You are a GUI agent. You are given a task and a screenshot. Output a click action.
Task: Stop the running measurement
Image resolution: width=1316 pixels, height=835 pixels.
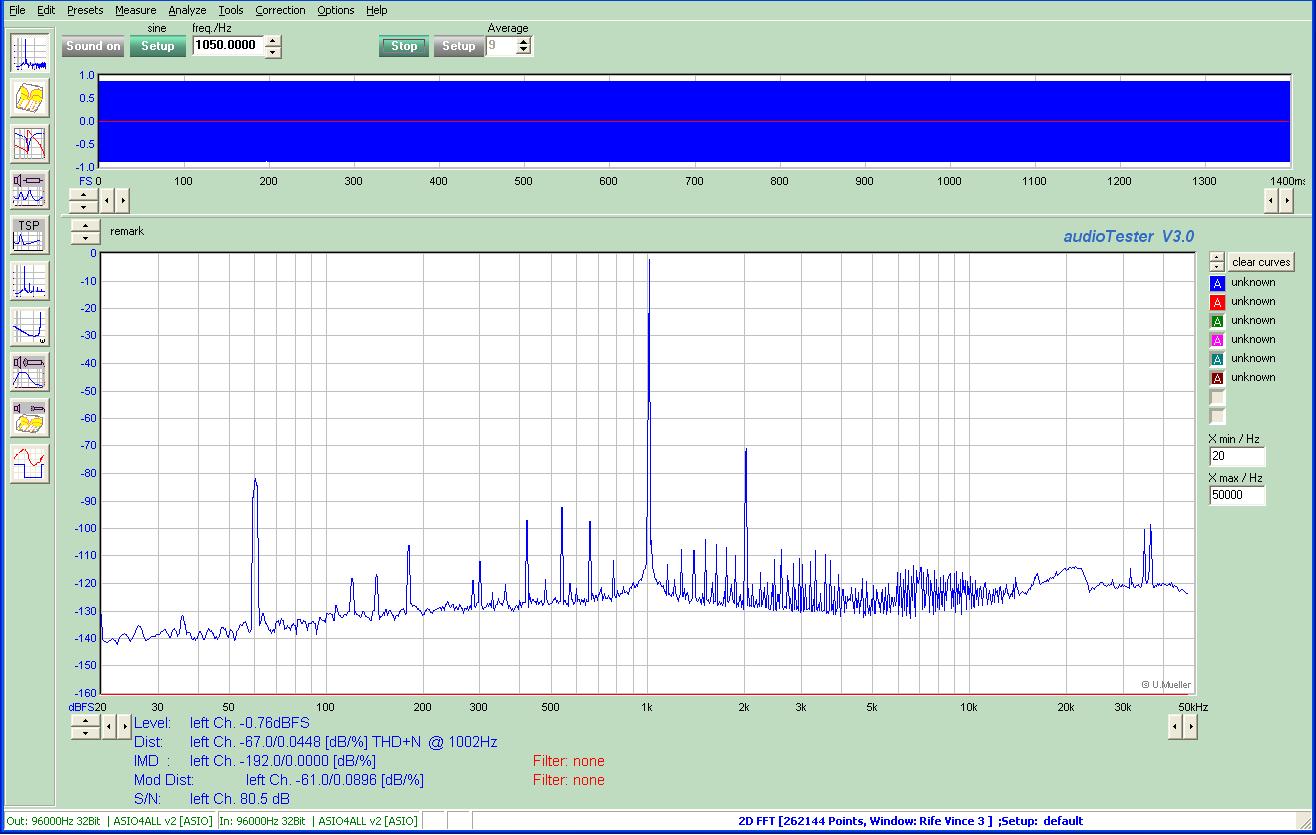[404, 46]
